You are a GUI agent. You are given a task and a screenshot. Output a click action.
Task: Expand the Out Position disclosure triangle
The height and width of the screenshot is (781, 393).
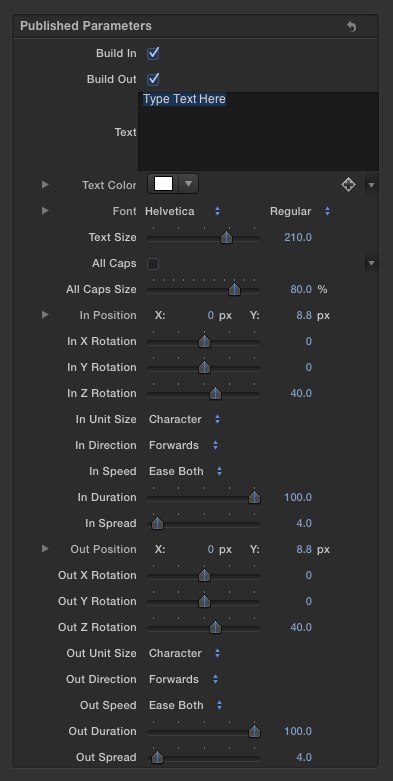45,549
